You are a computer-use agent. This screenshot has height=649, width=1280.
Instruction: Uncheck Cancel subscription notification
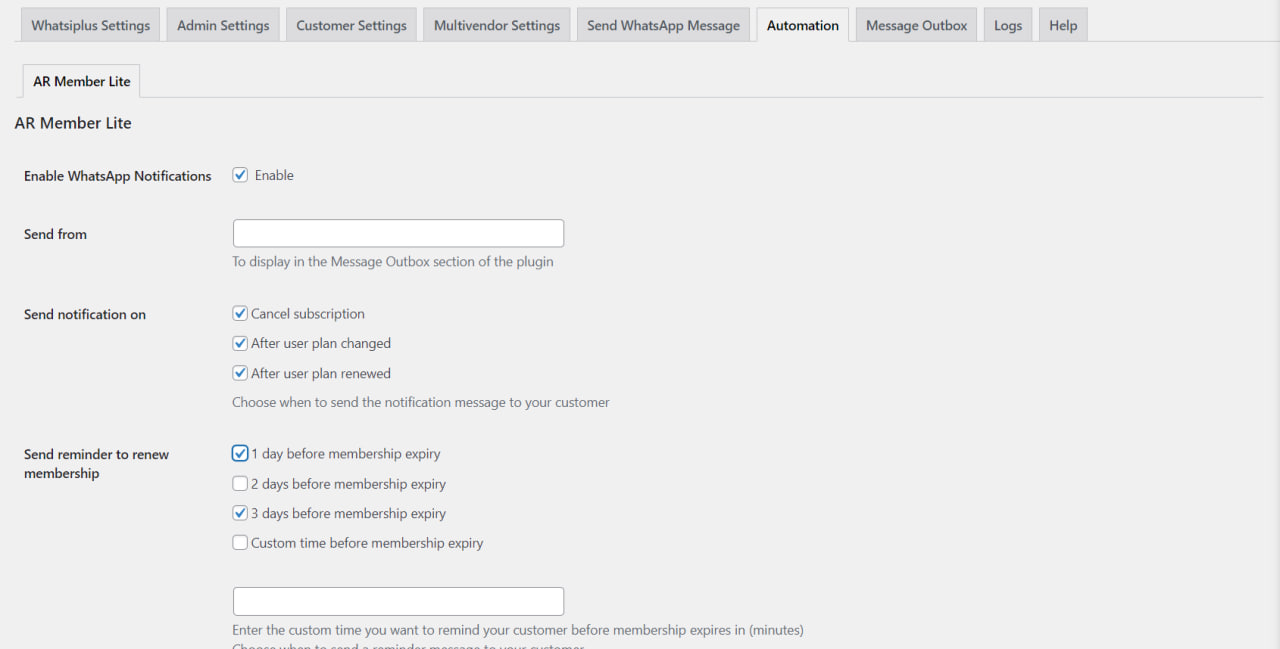click(x=240, y=312)
